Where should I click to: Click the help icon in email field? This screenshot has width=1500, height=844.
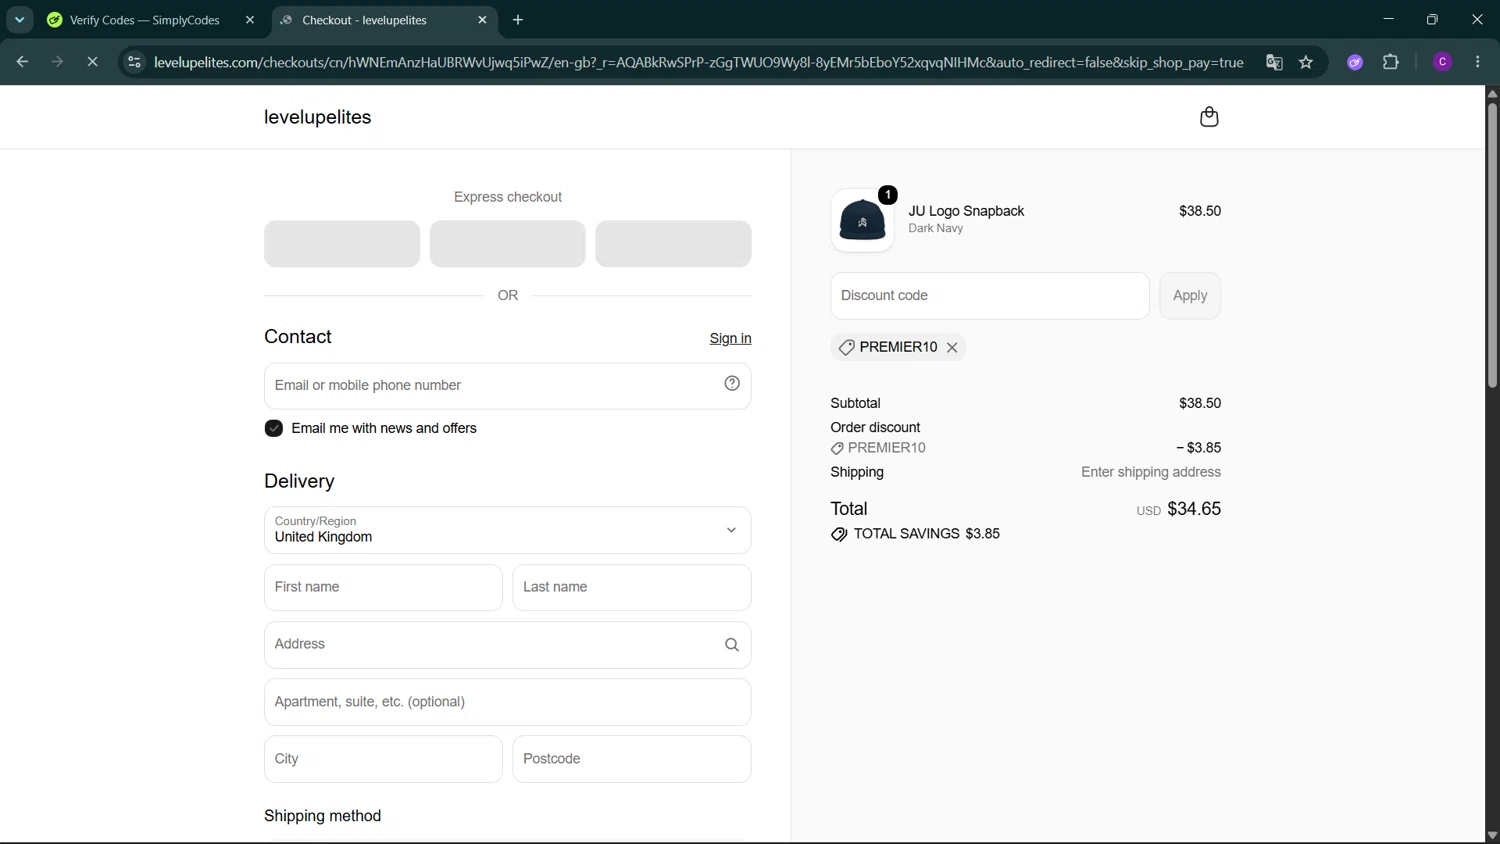tap(732, 384)
